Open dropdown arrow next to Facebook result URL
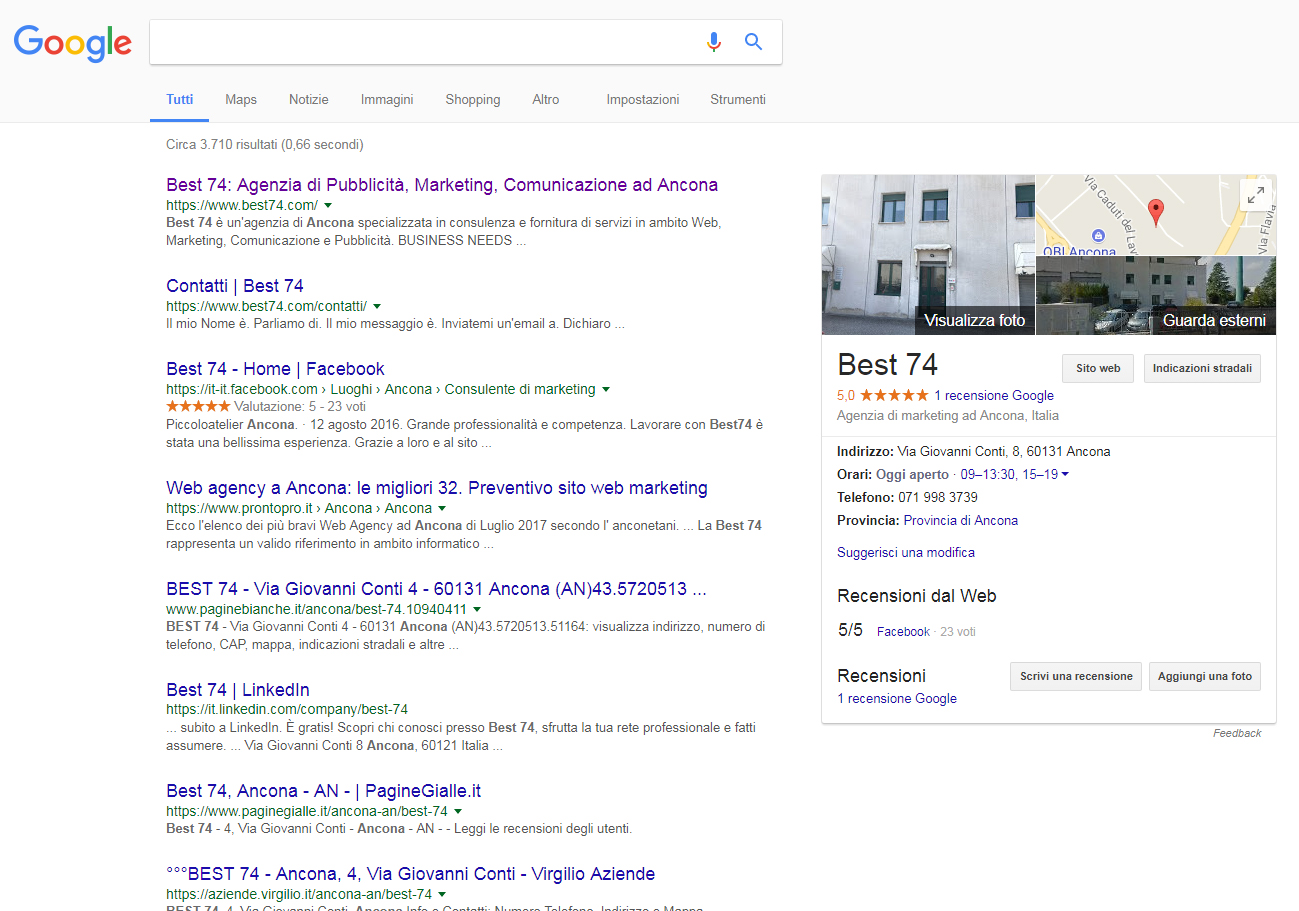Viewport: 1299px width, 911px height. point(606,389)
